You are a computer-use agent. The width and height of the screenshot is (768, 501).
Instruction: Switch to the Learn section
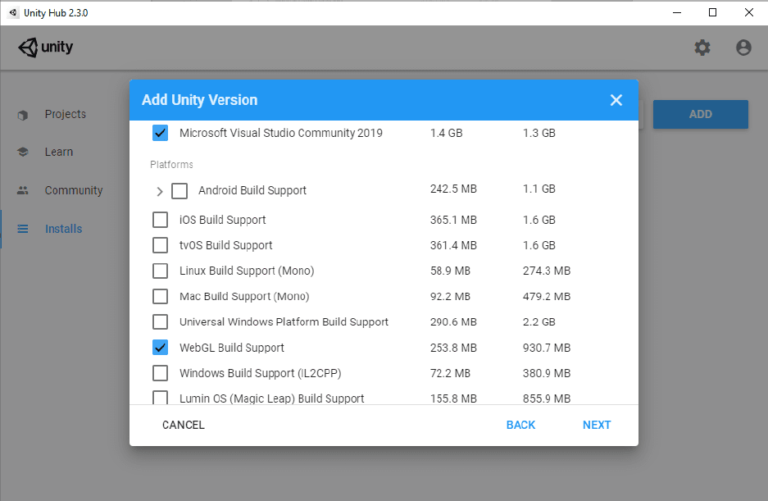click(58, 152)
